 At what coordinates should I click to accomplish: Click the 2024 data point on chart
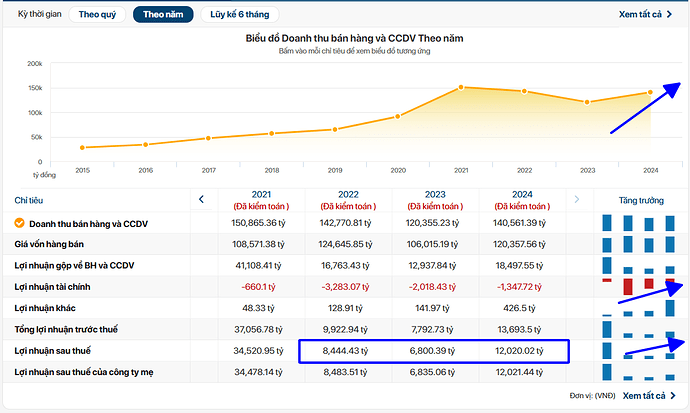pos(650,92)
